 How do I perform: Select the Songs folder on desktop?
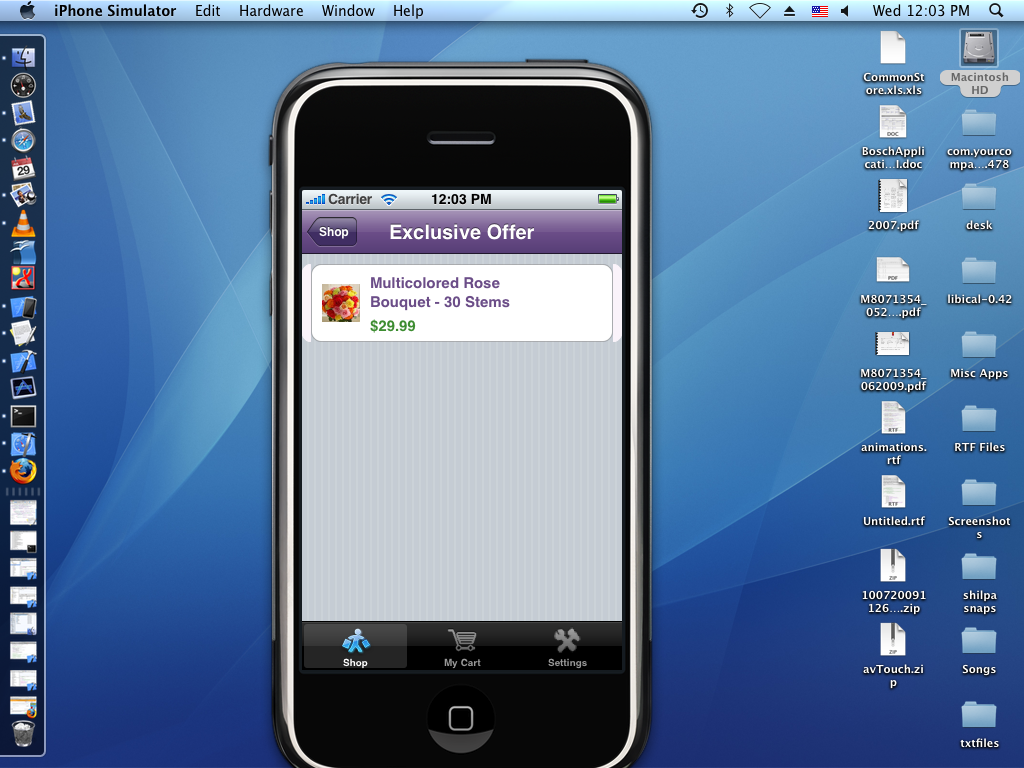click(979, 651)
